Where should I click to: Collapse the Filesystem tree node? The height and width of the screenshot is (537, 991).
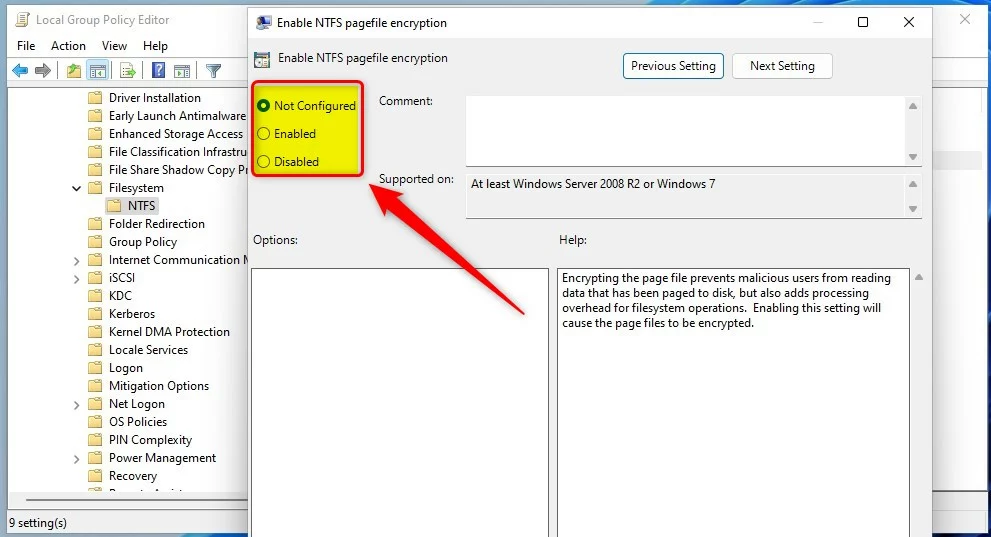[76, 188]
